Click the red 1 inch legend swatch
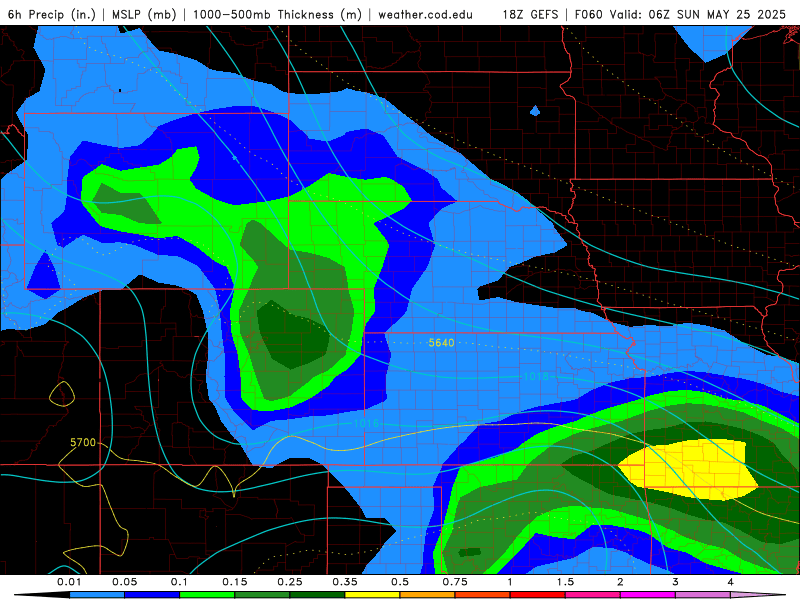 click(538, 595)
